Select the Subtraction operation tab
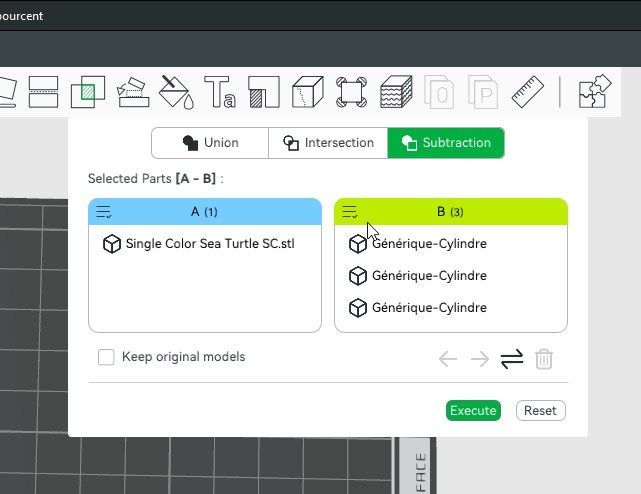The image size is (641, 494). click(x=446, y=143)
